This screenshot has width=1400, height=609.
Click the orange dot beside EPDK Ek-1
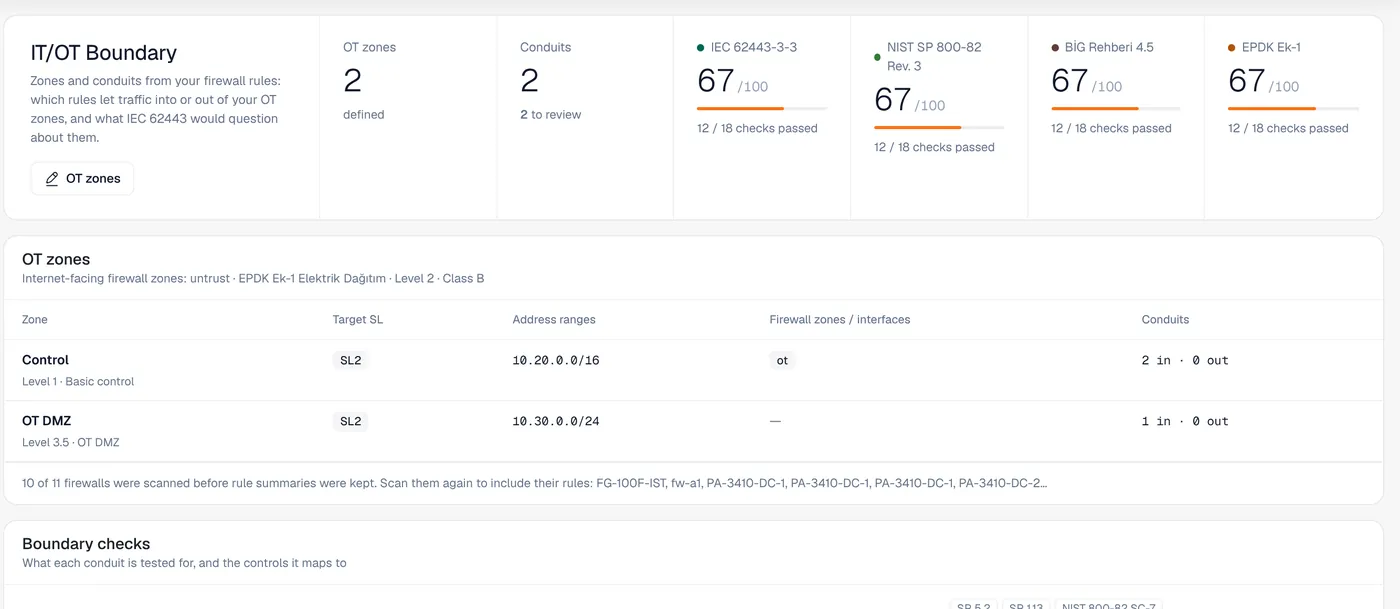click(1232, 48)
